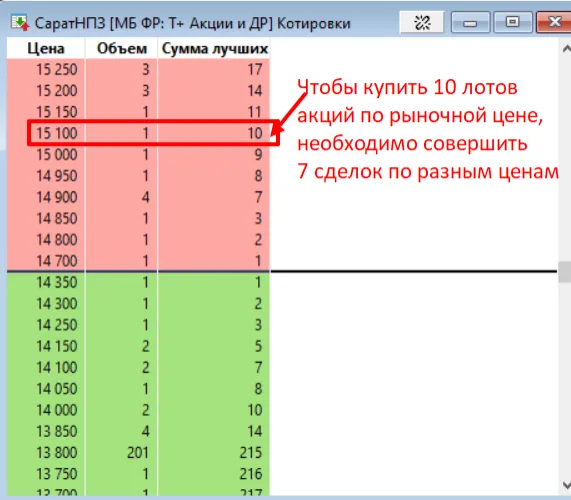Image resolution: width=571 pixels, height=500 pixels.
Task: Click cumulative sum 17 in the 15 250 row
Action: click(x=255, y=69)
